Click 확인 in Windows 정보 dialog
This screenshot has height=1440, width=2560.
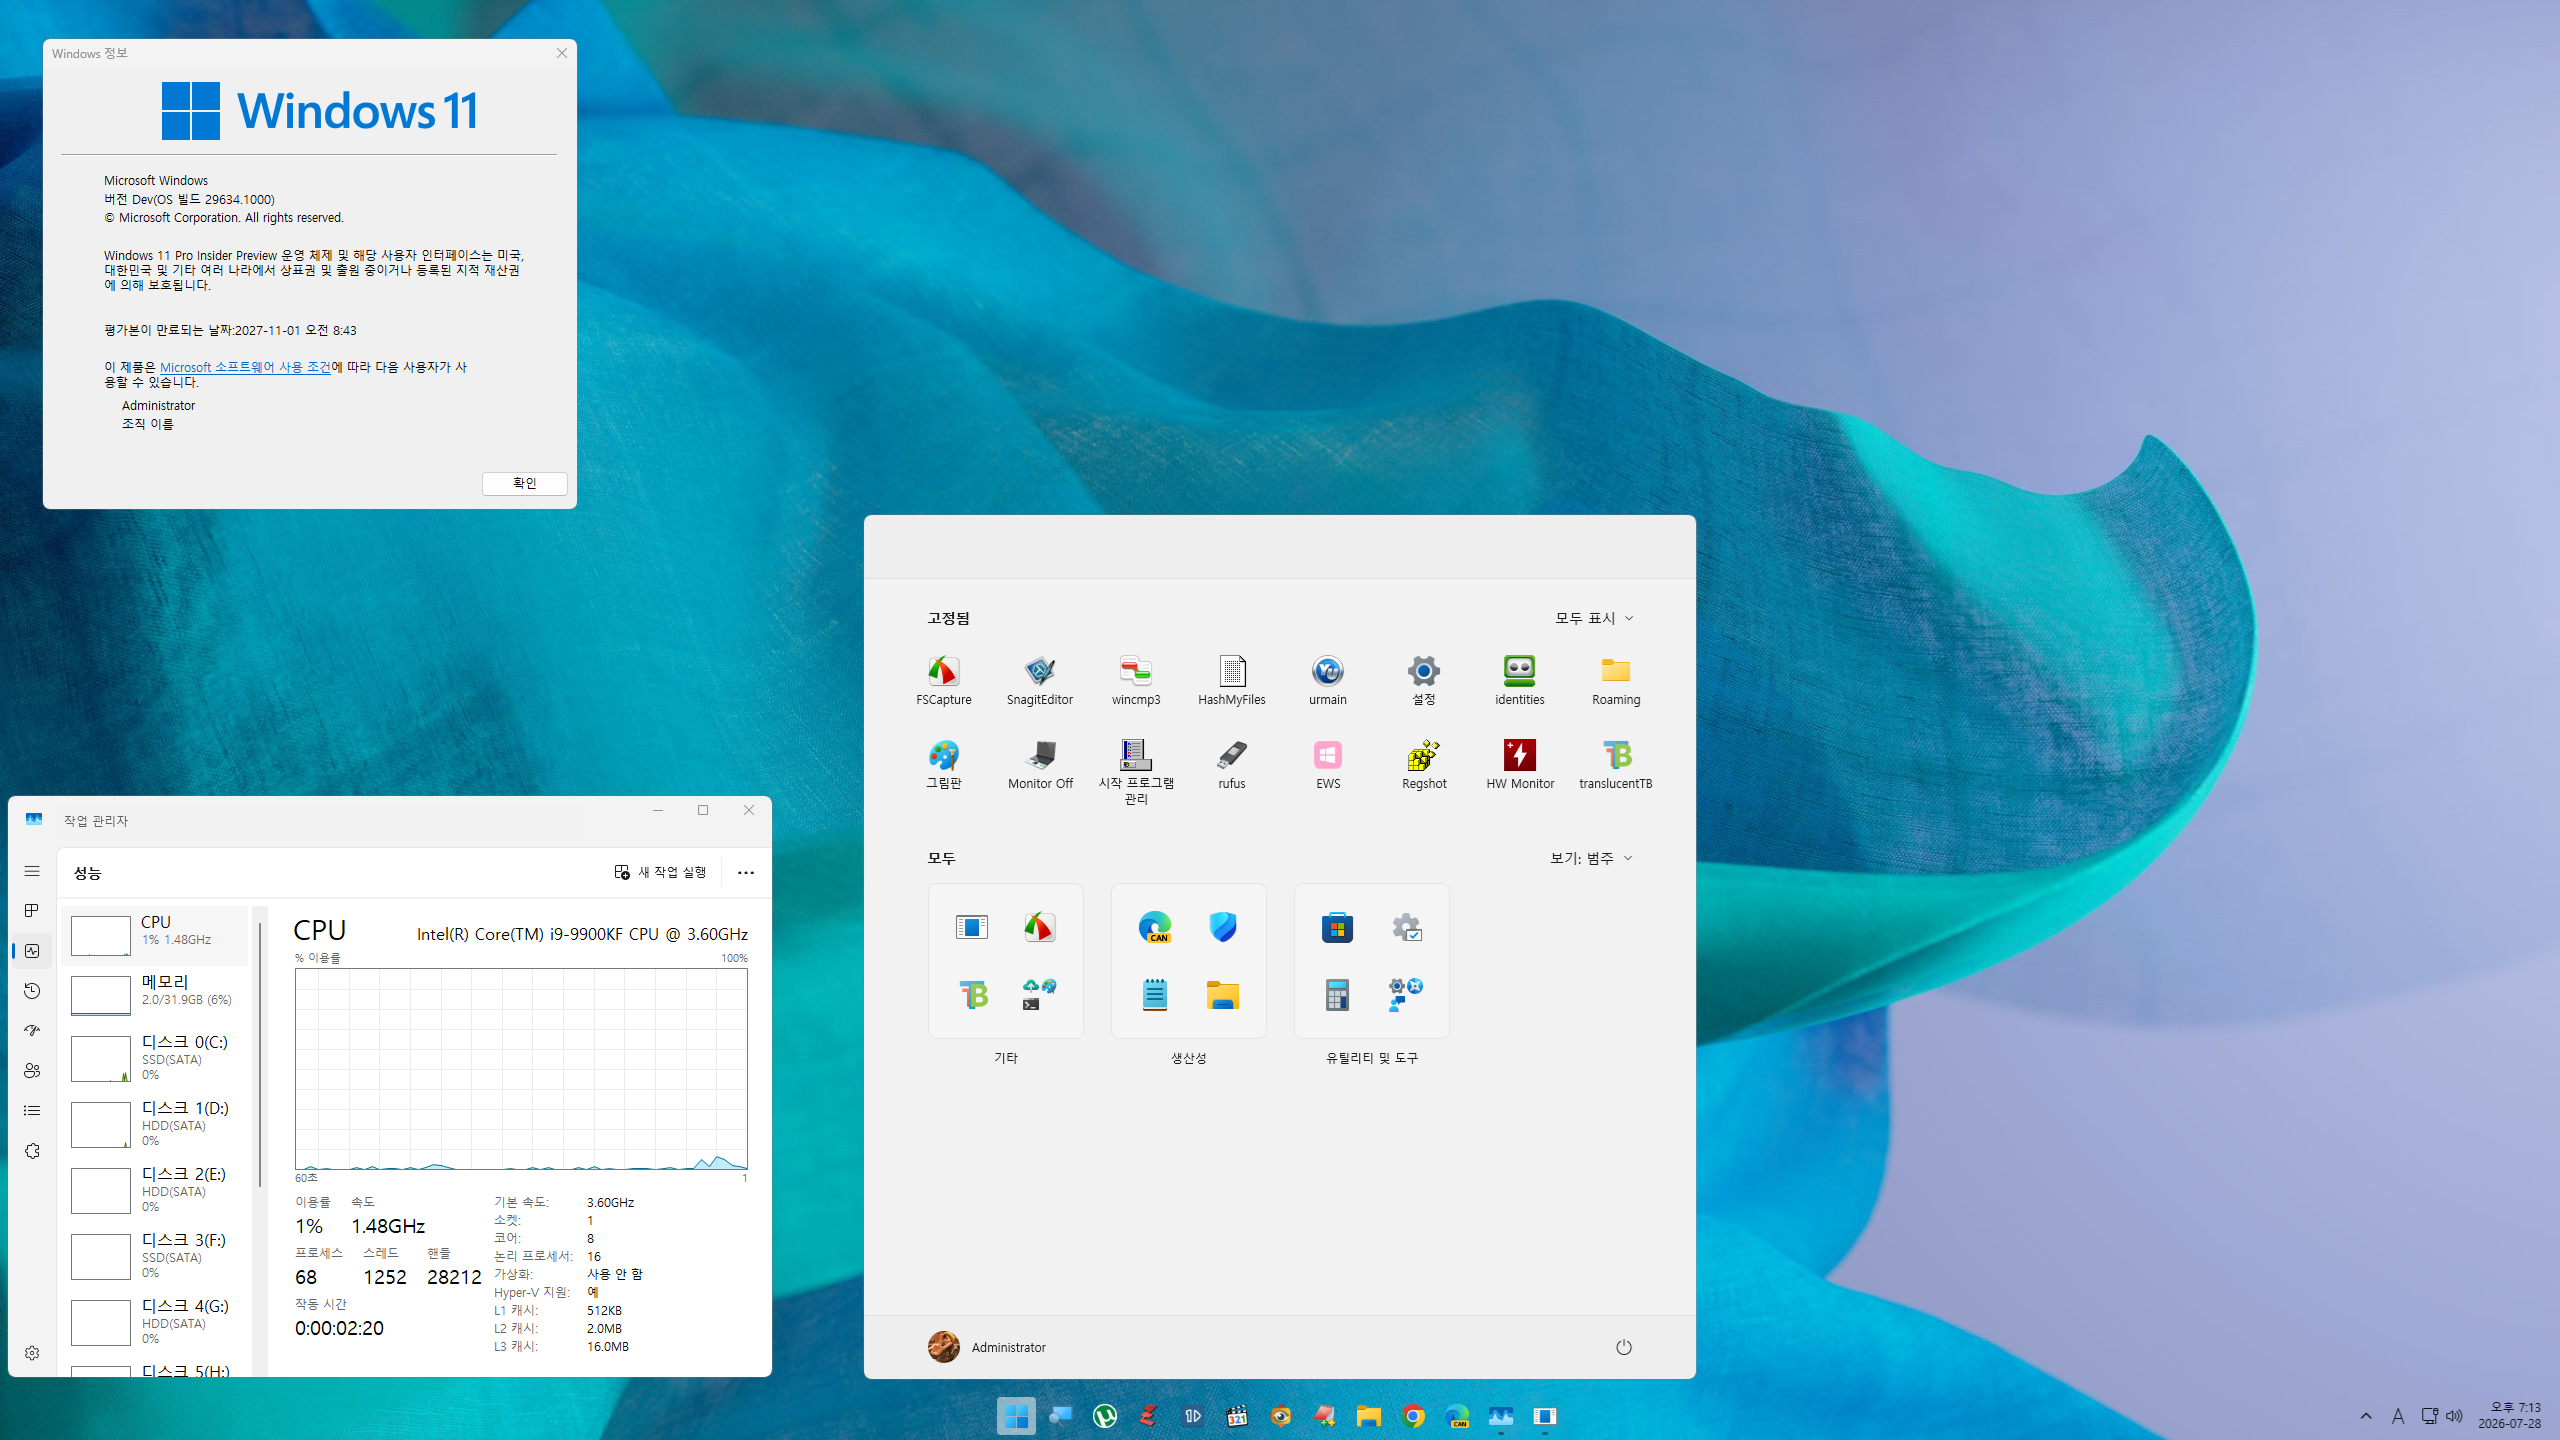pyautogui.click(x=525, y=483)
